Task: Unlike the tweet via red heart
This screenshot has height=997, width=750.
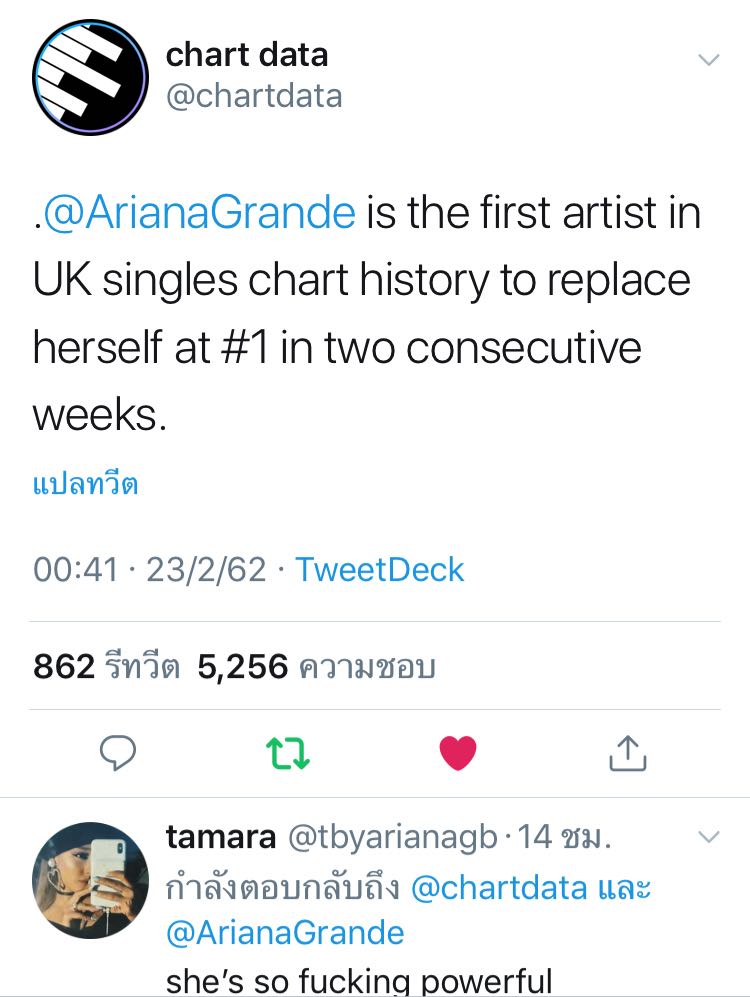Action: pyautogui.click(x=459, y=753)
